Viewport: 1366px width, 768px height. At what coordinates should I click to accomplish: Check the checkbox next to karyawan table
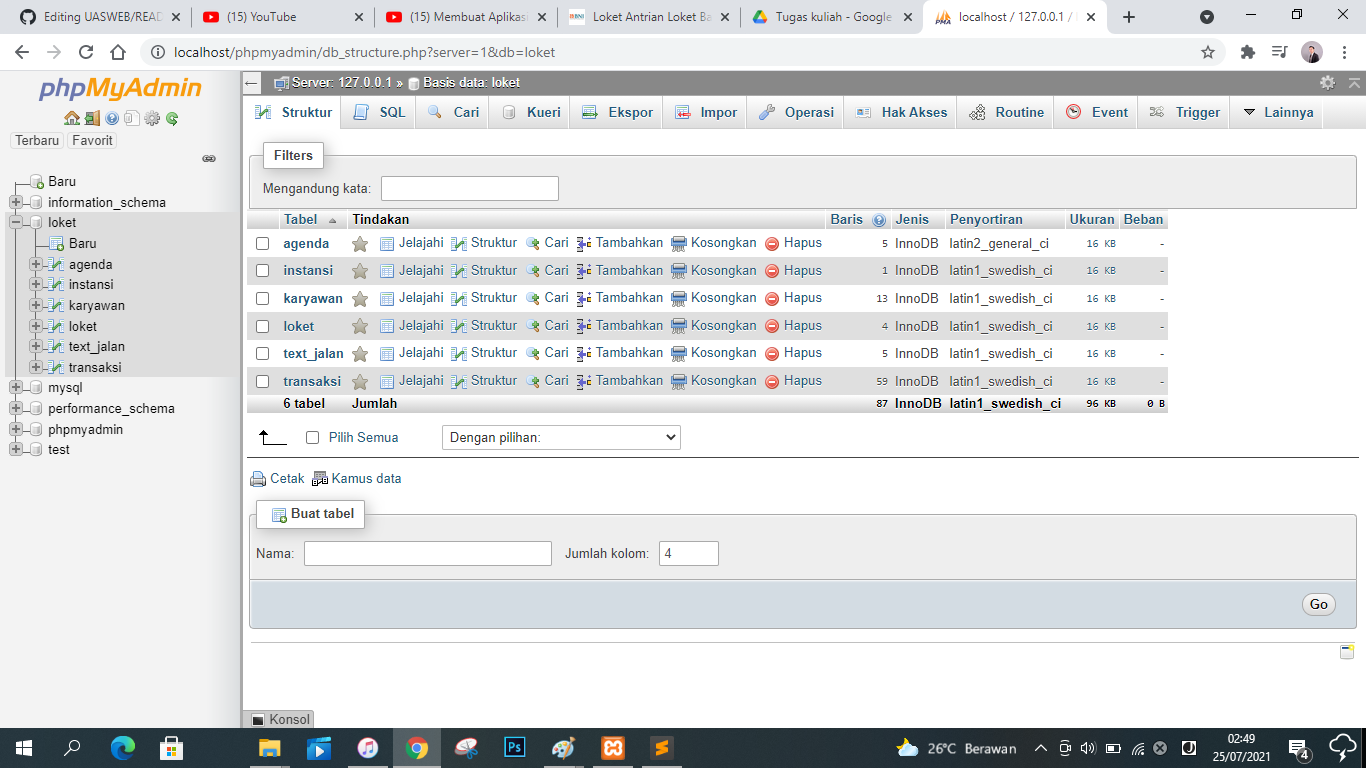pyautogui.click(x=265, y=297)
